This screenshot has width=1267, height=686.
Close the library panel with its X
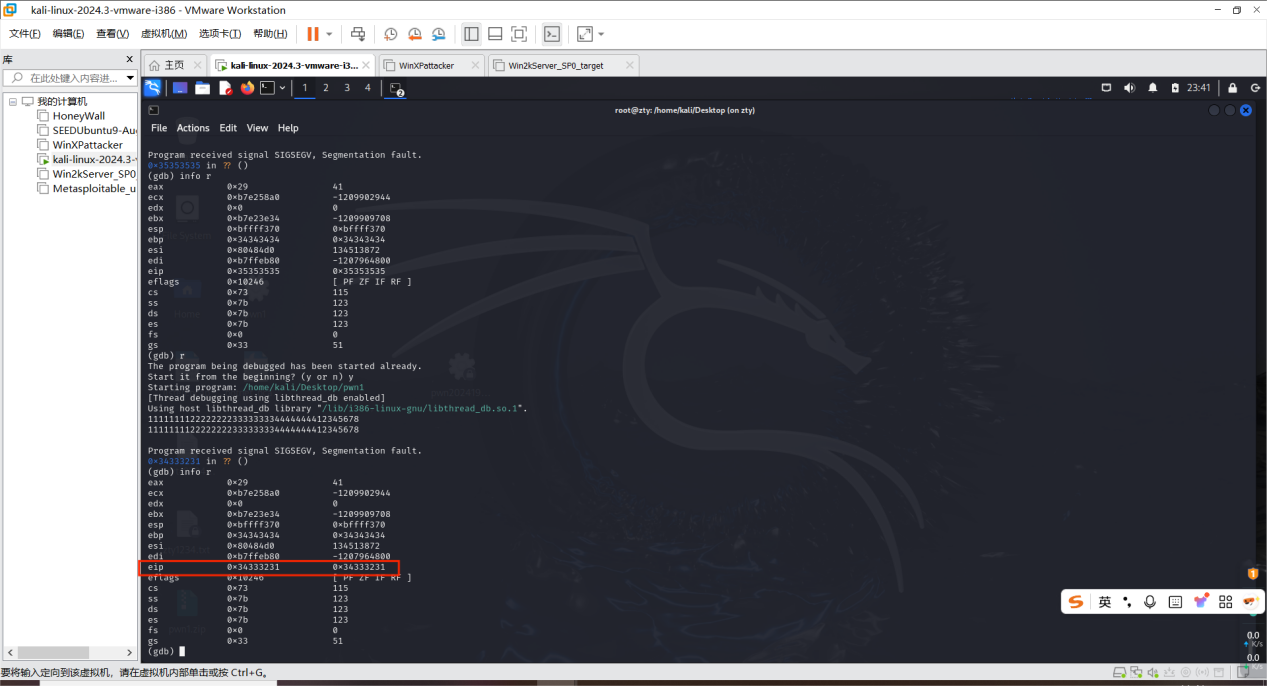(130, 59)
